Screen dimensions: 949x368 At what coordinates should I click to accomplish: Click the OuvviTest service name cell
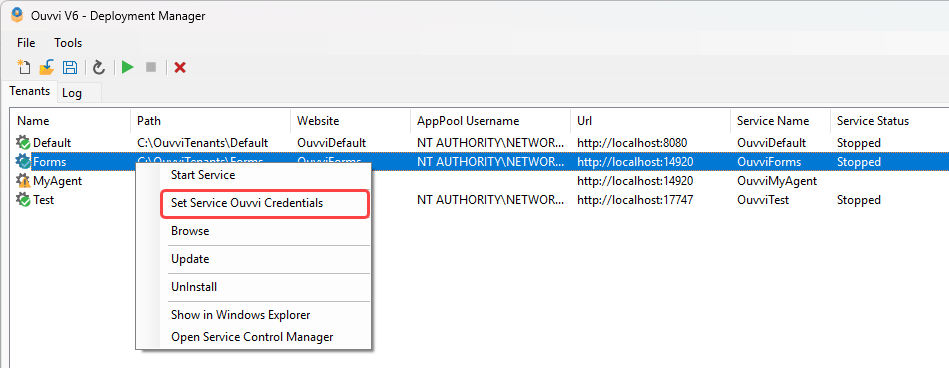tap(763, 199)
